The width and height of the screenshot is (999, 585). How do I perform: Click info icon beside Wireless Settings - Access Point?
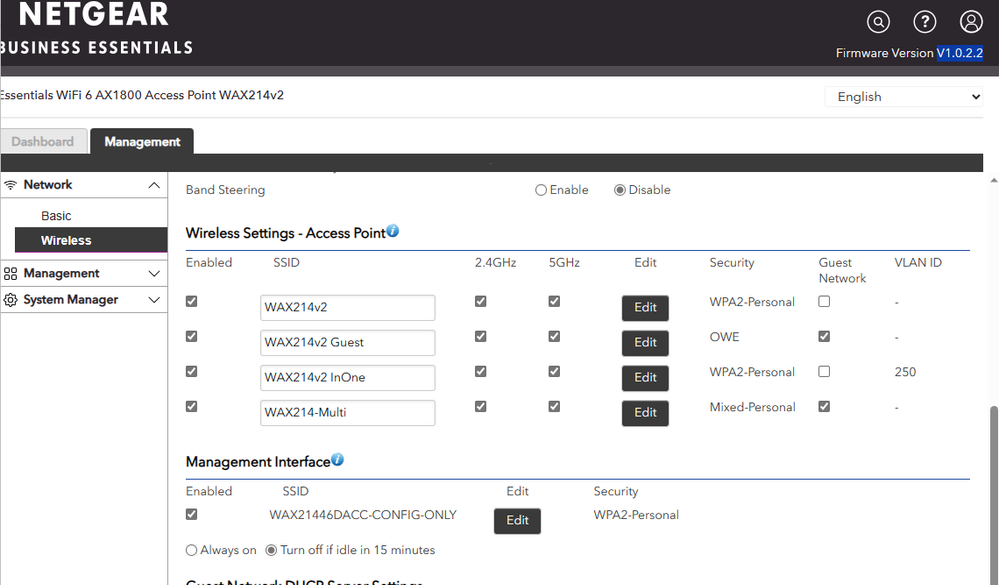point(393,231)
